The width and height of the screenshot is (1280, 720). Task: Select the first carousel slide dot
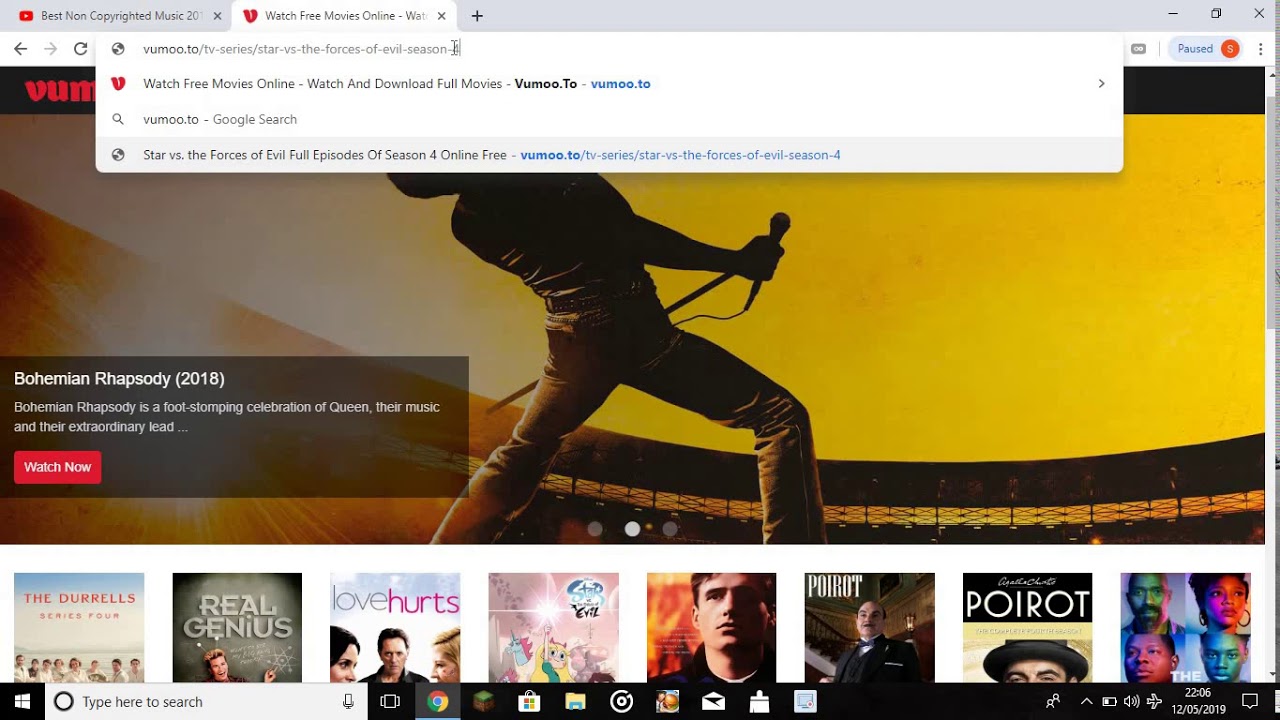pos(595,529)
